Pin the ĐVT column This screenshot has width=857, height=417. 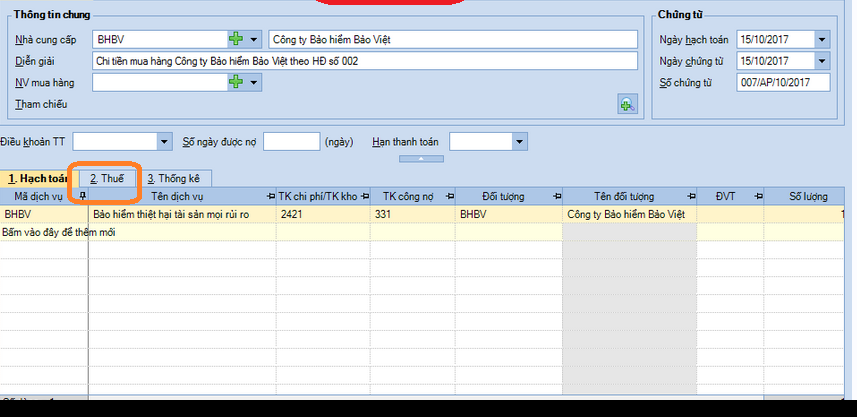tap(758, 196)
